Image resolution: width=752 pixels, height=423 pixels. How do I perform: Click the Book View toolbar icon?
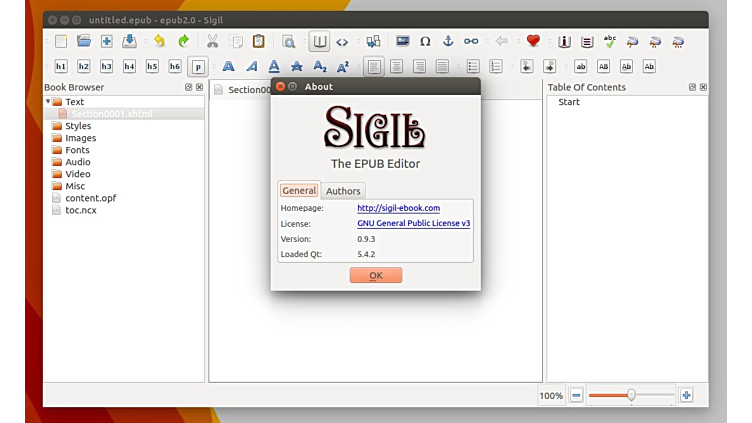click(x=319, y=41)
